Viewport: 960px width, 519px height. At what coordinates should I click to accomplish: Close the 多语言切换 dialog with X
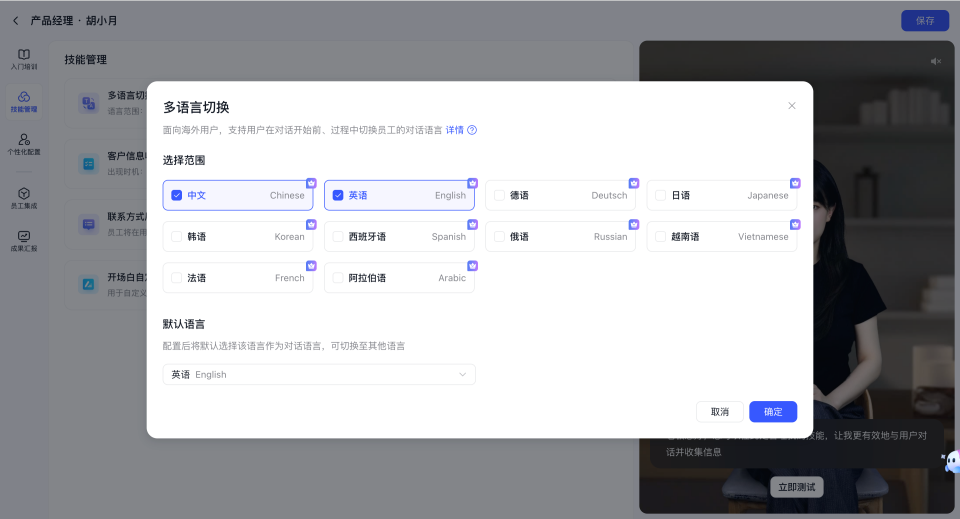click(792, 106)
